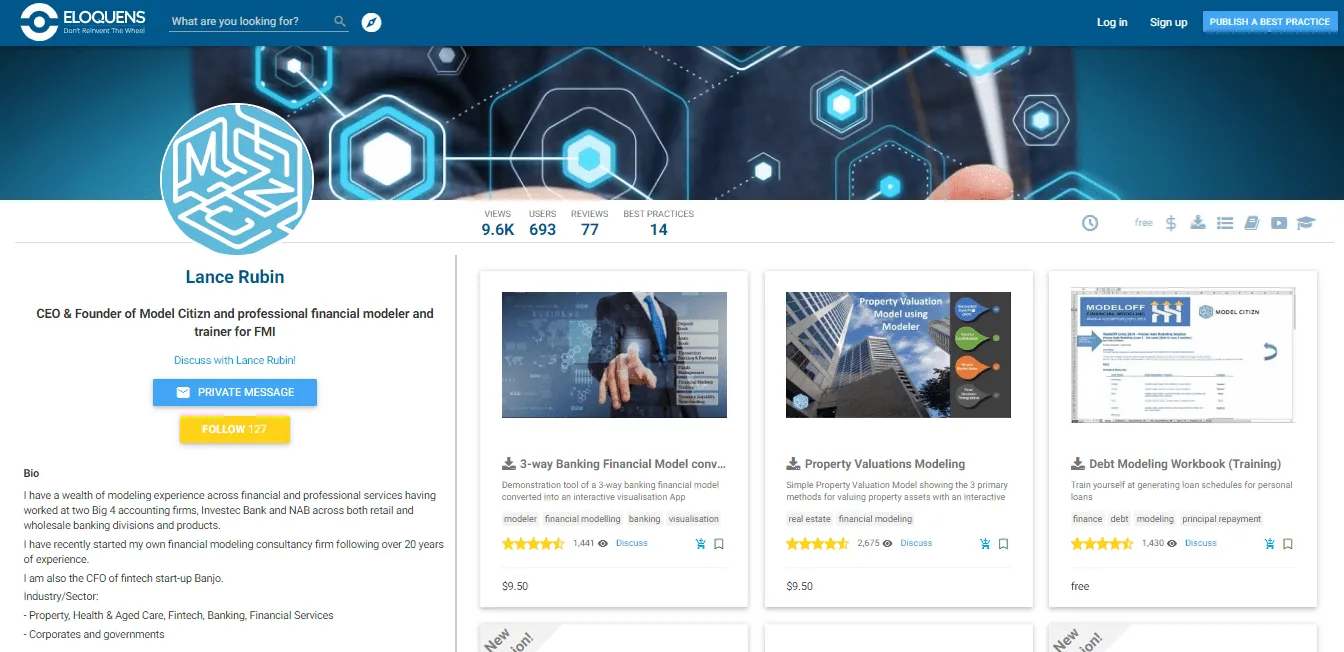Filter by book icon
This screenshot has height=652, width=1344.
point(1252,223)
